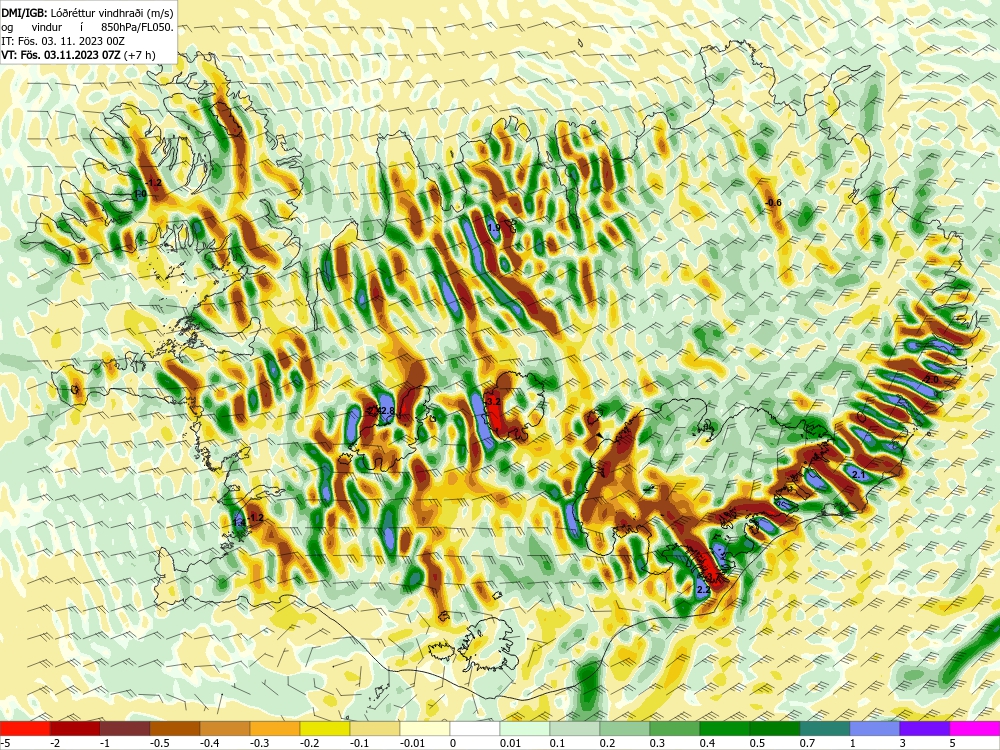Image resolution: width=1000 pixels, height=750 pixels.
Task: Click the '2.1' value label on the map
Action: (x=858, y=474)
